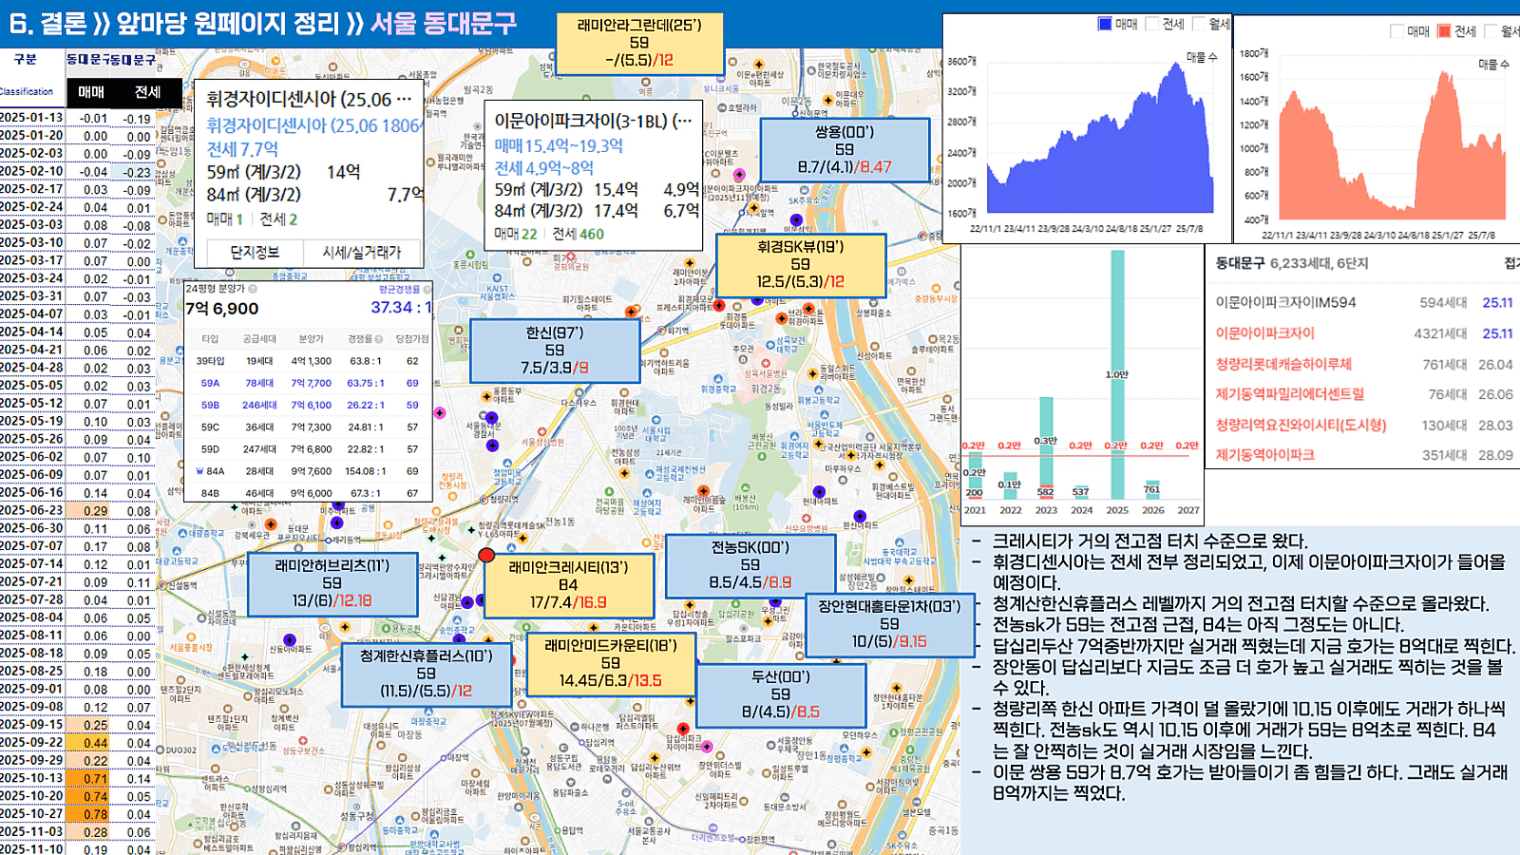This screenshot has width=1520, height=855.
Task: Click 전세 460 in the 이문아이파크자이 popup
Action: [x=578, y=234]
